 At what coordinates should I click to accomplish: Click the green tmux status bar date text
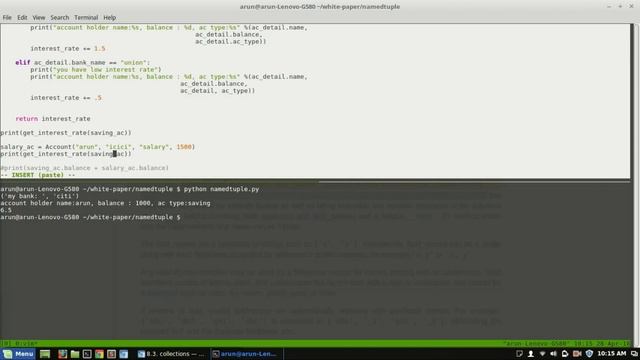click(567, 344)
